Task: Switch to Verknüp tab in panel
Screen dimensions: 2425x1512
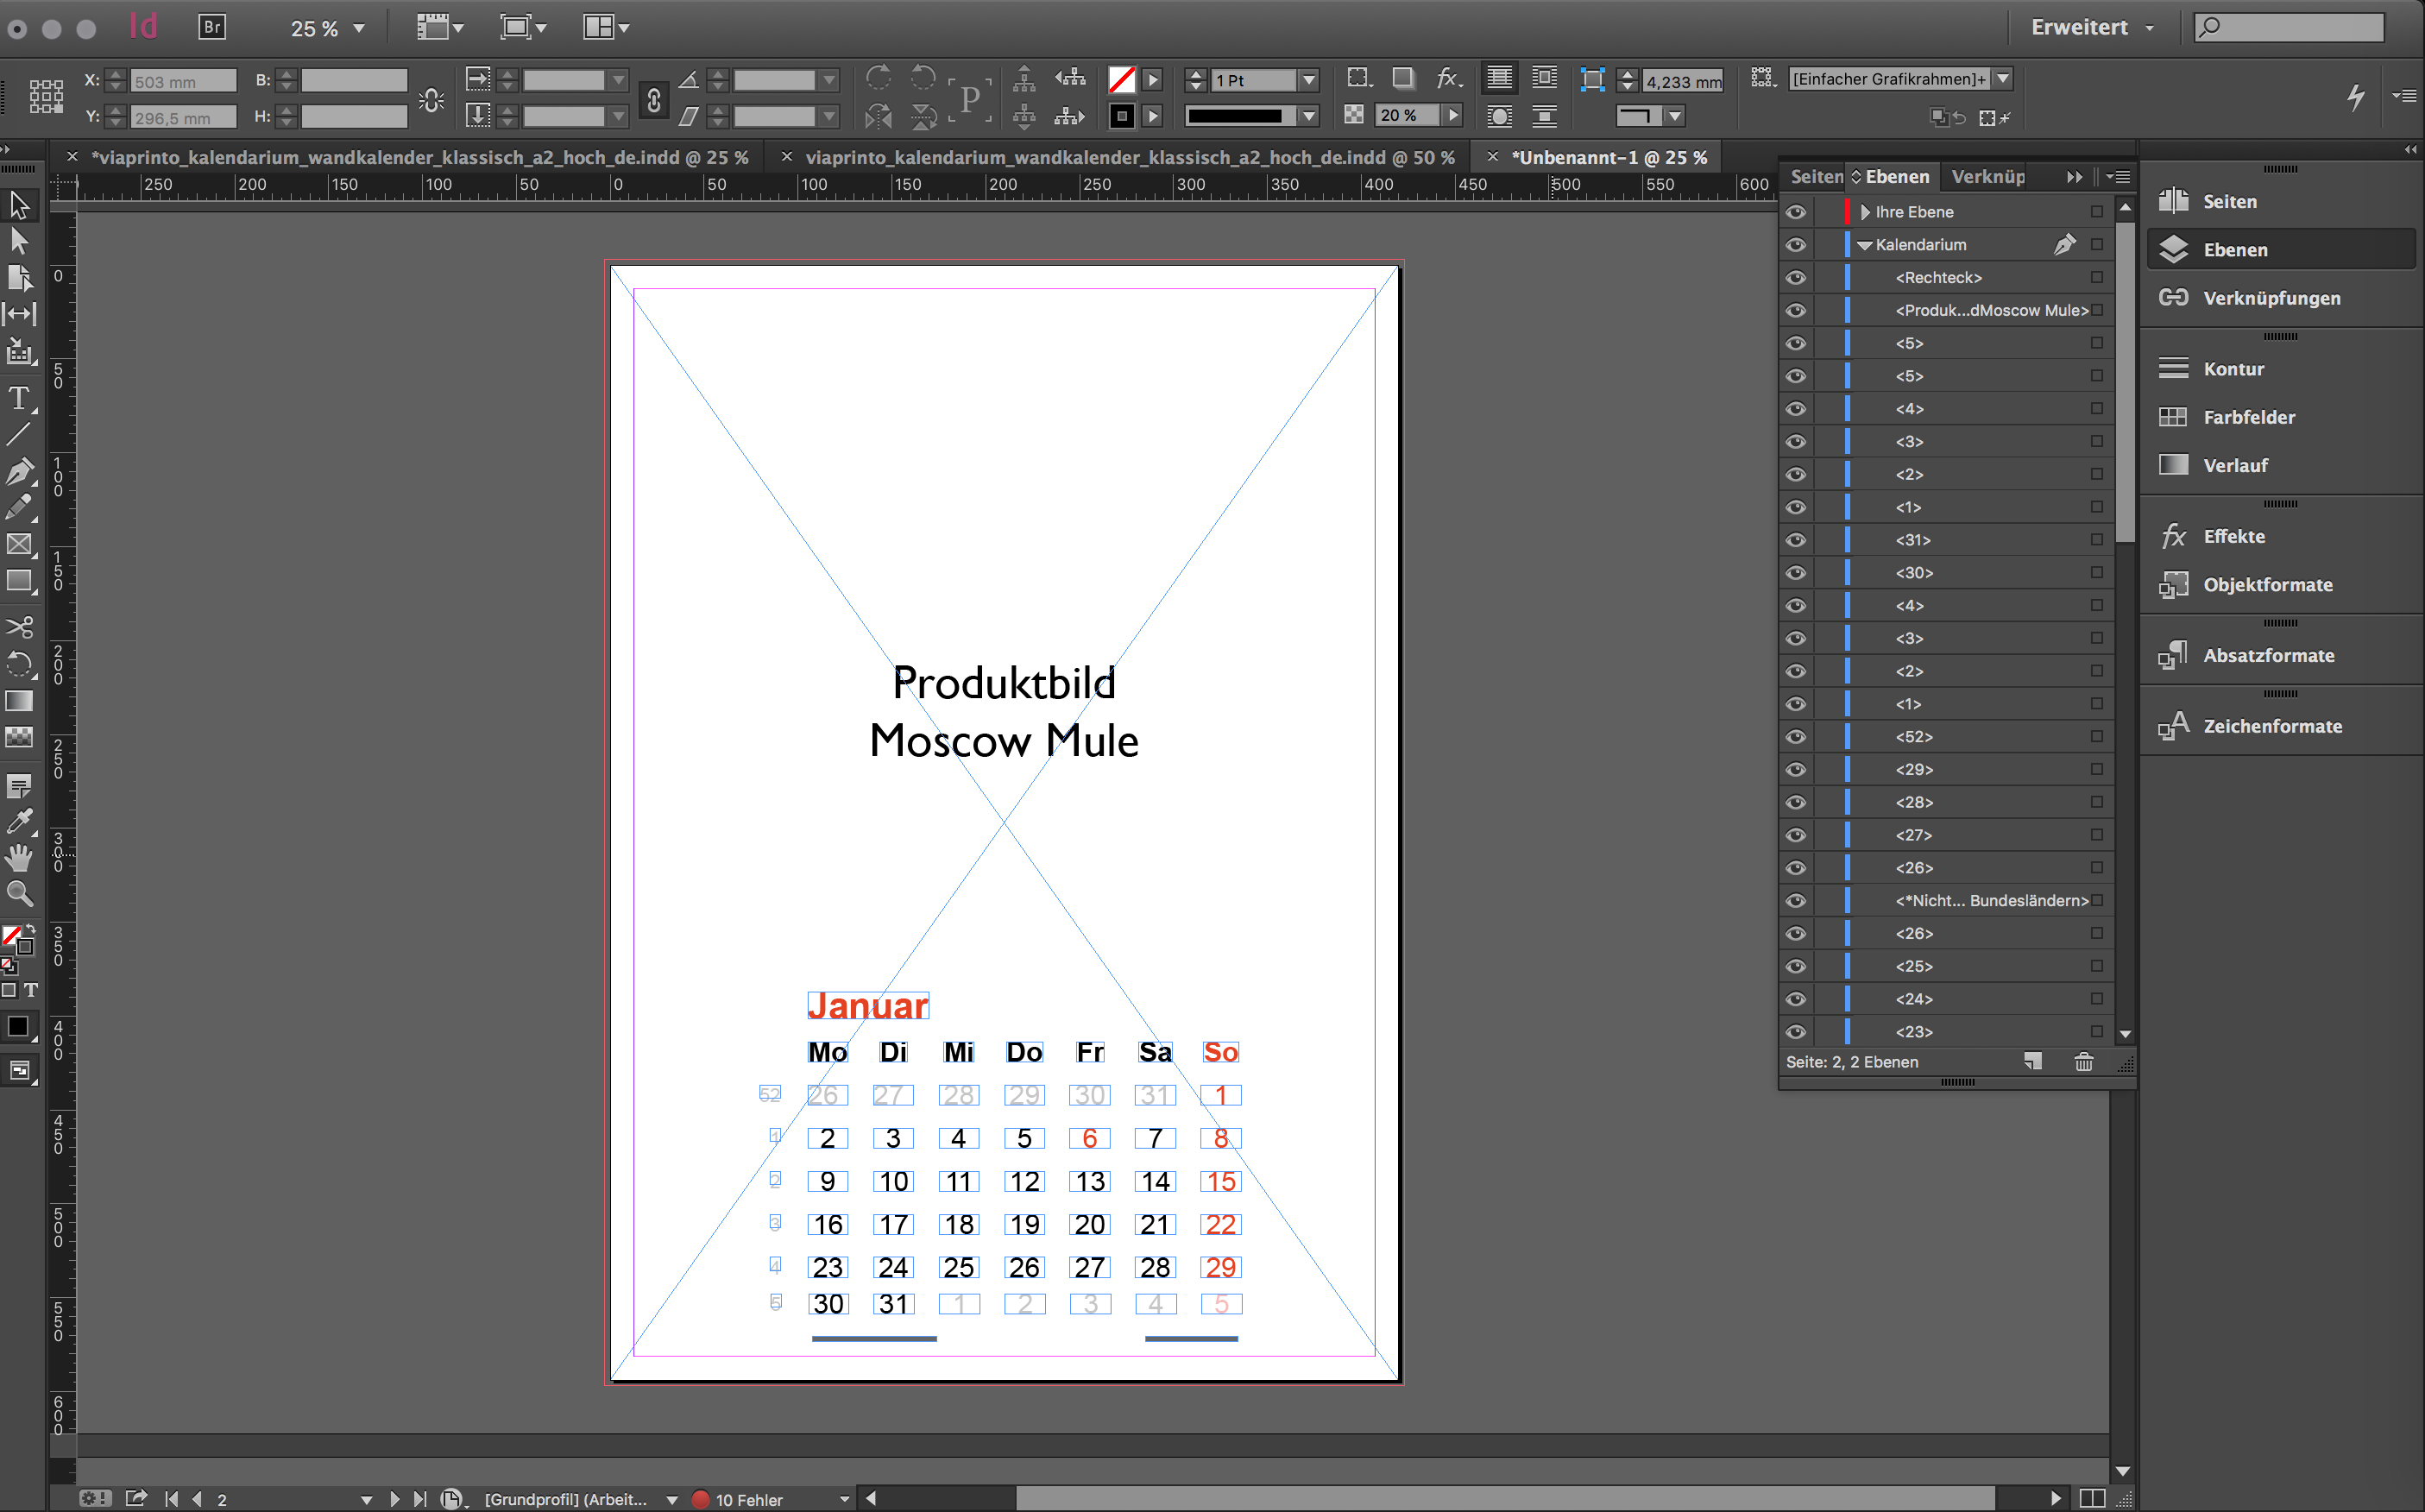Action: (1988, 177)
